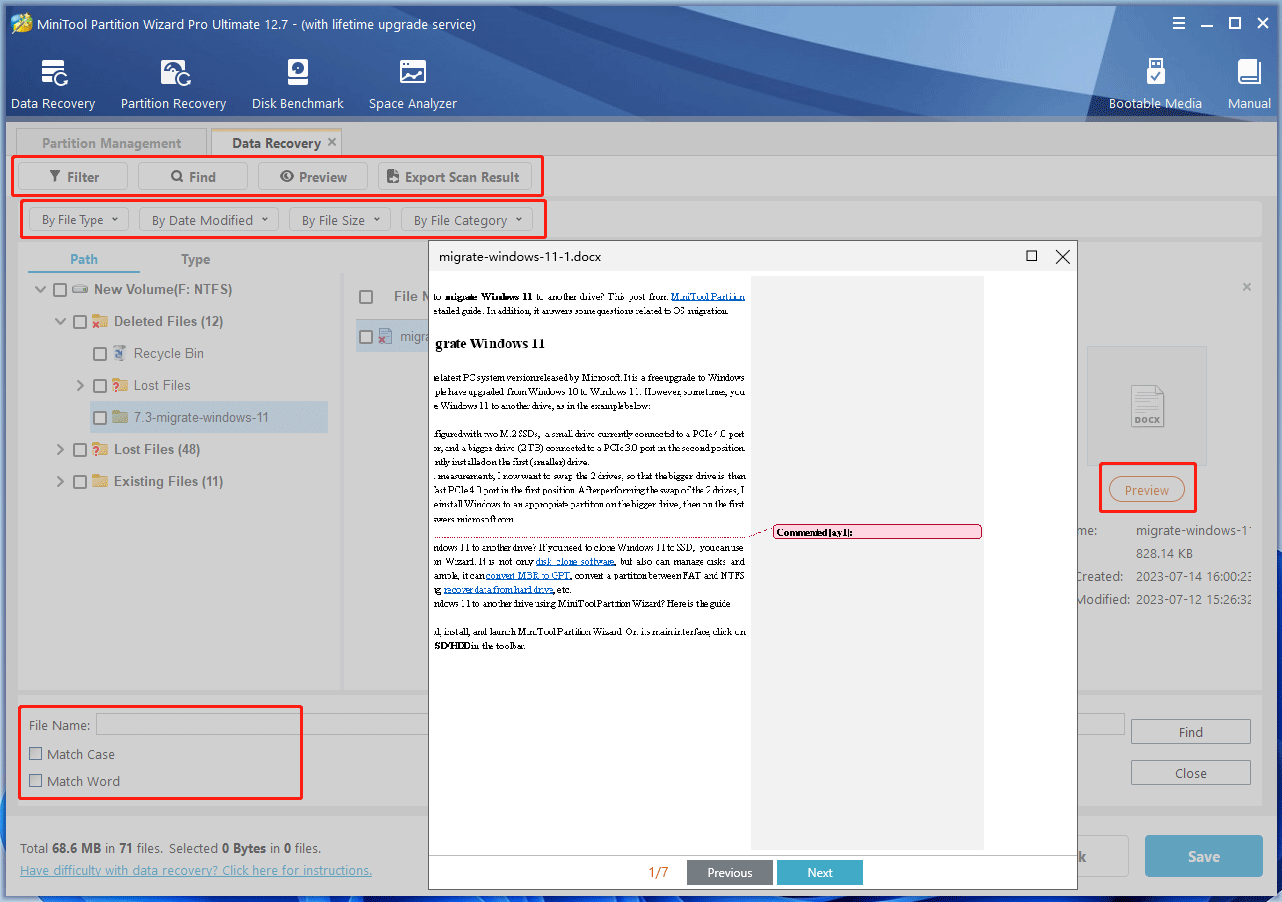1282x902 pixels.
Task: Check the 7.3-migrate-windows-11 folder checkbox
Action: tap(100, 418)
